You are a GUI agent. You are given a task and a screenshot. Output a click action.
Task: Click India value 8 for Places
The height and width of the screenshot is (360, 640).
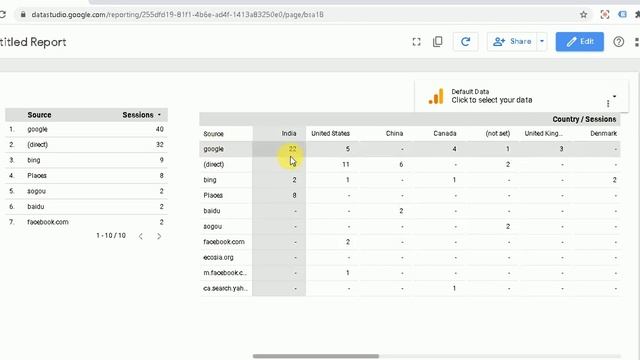coord(294,196)
